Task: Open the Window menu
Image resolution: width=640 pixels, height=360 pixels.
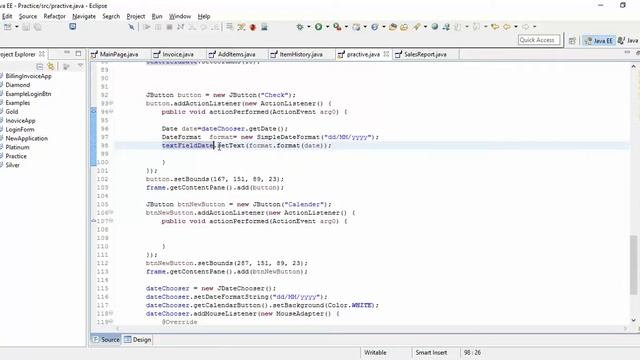Action: (x=180, y=16)
